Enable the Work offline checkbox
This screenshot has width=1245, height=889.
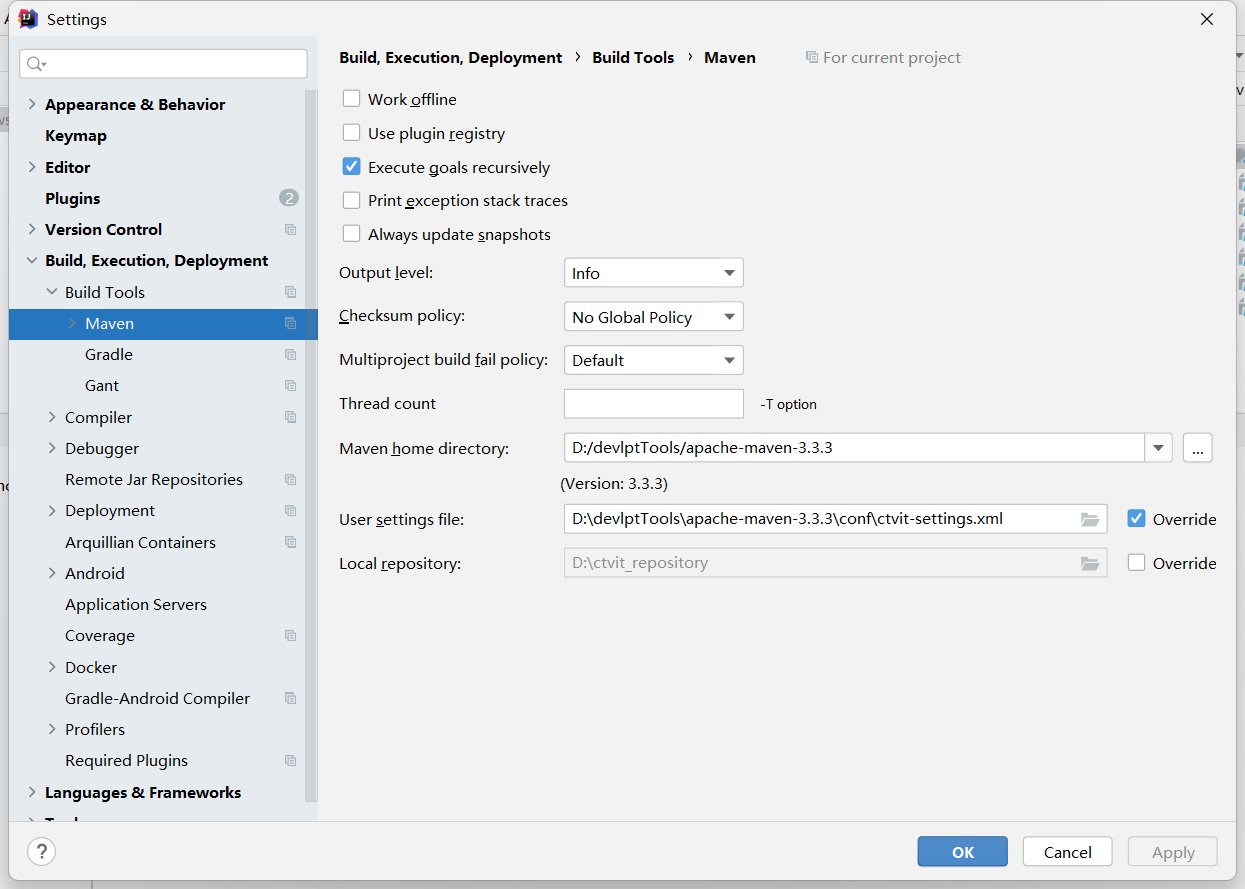tap(351, 99)
